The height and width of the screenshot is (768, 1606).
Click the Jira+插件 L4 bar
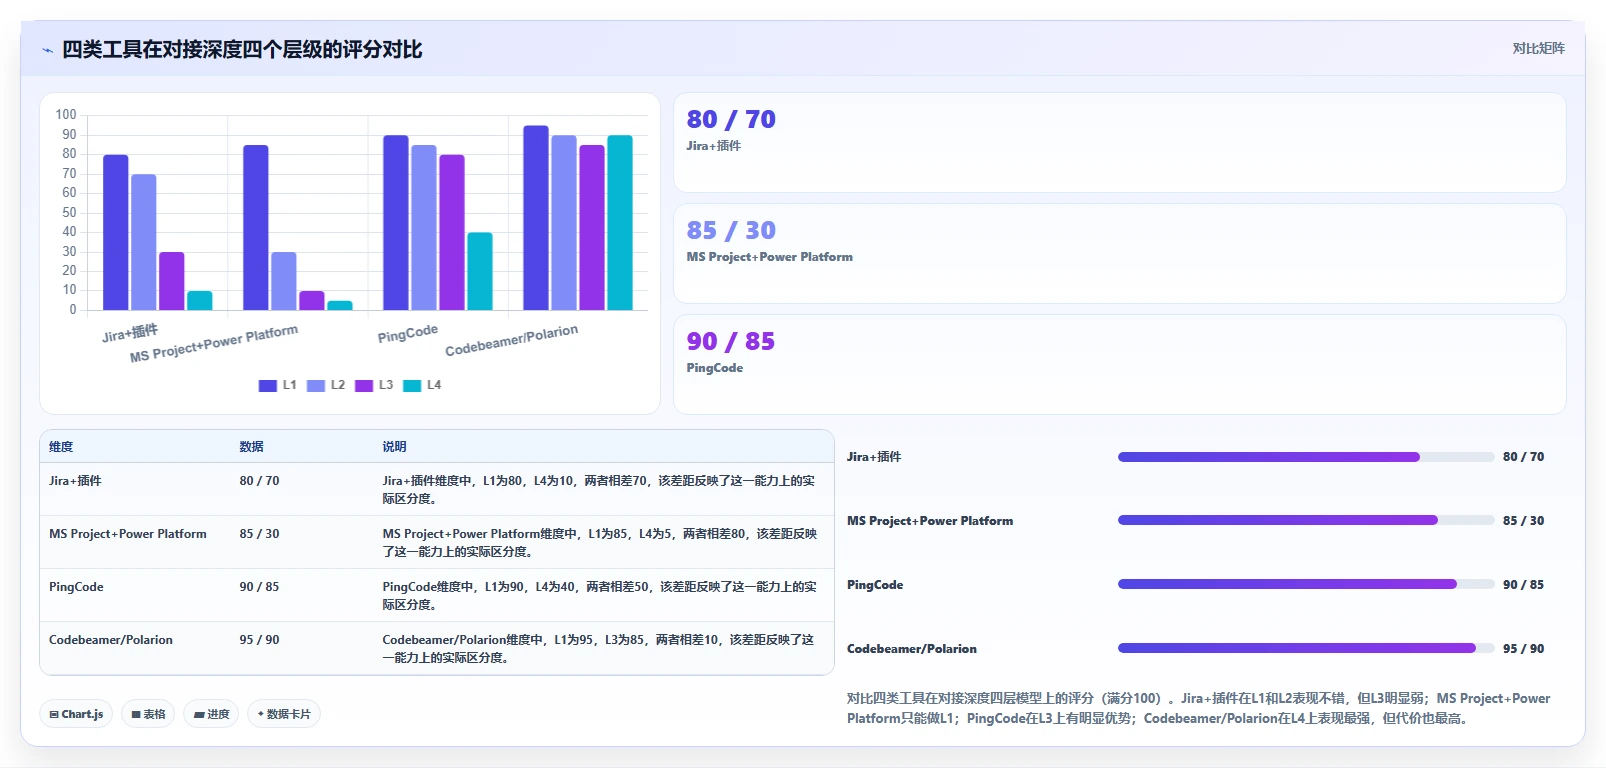(200, 300)
